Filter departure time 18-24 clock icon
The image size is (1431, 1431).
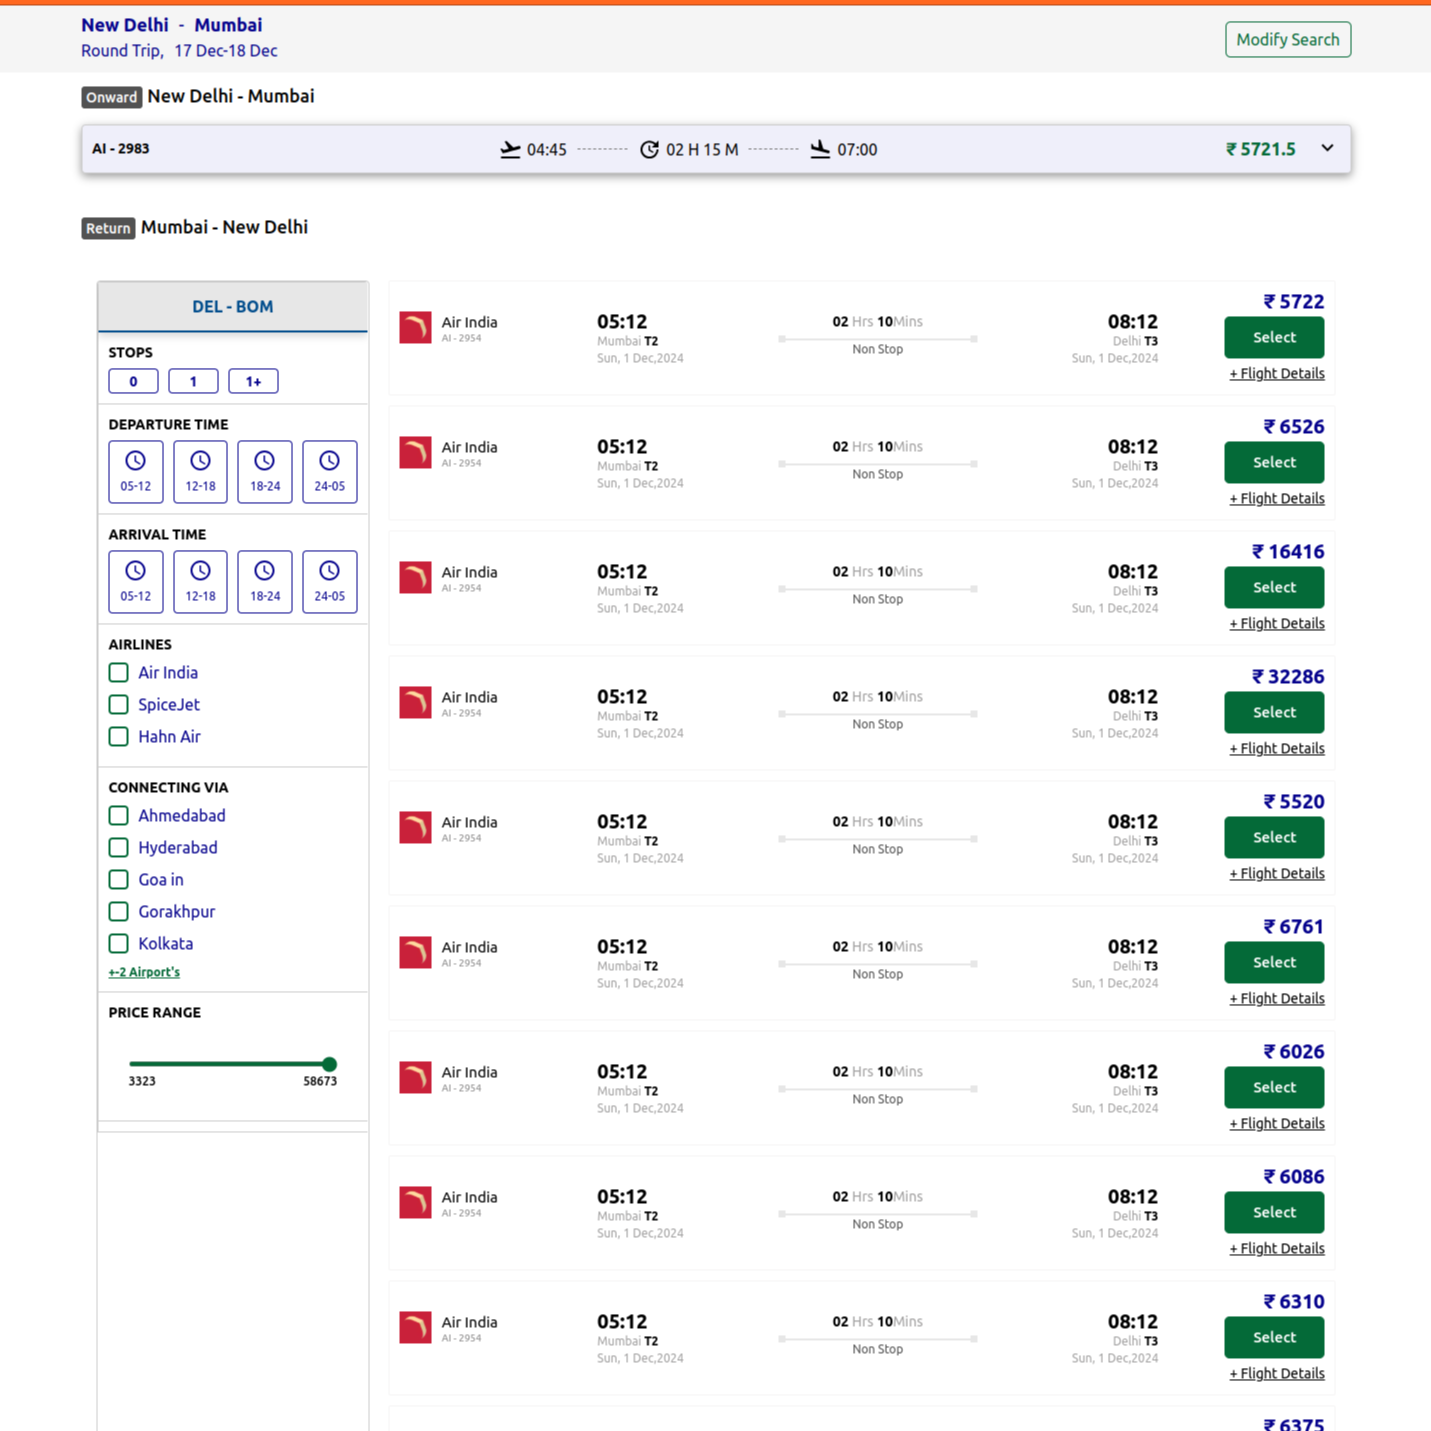tap(264, 461)
